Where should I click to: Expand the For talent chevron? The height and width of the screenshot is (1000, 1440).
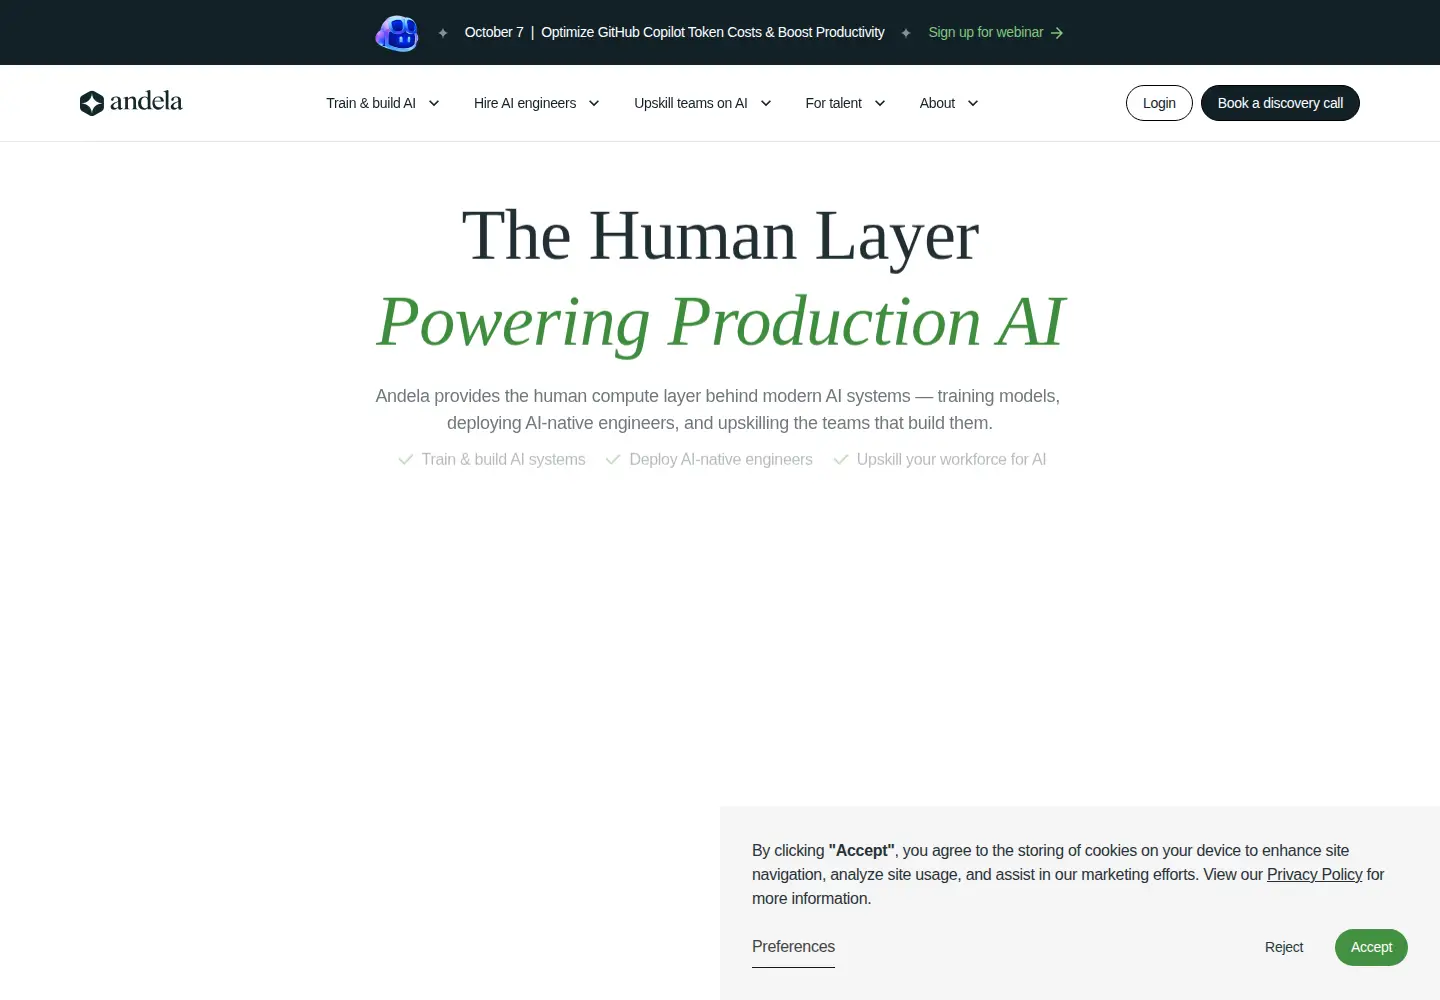(880, 103)
